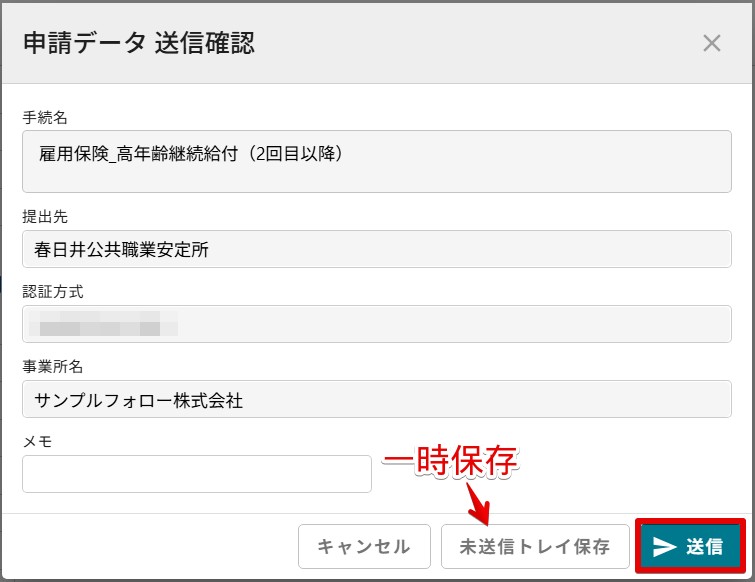755x582 pixels.
Task: Click the 提出先 label
Action: pos(45,216)
